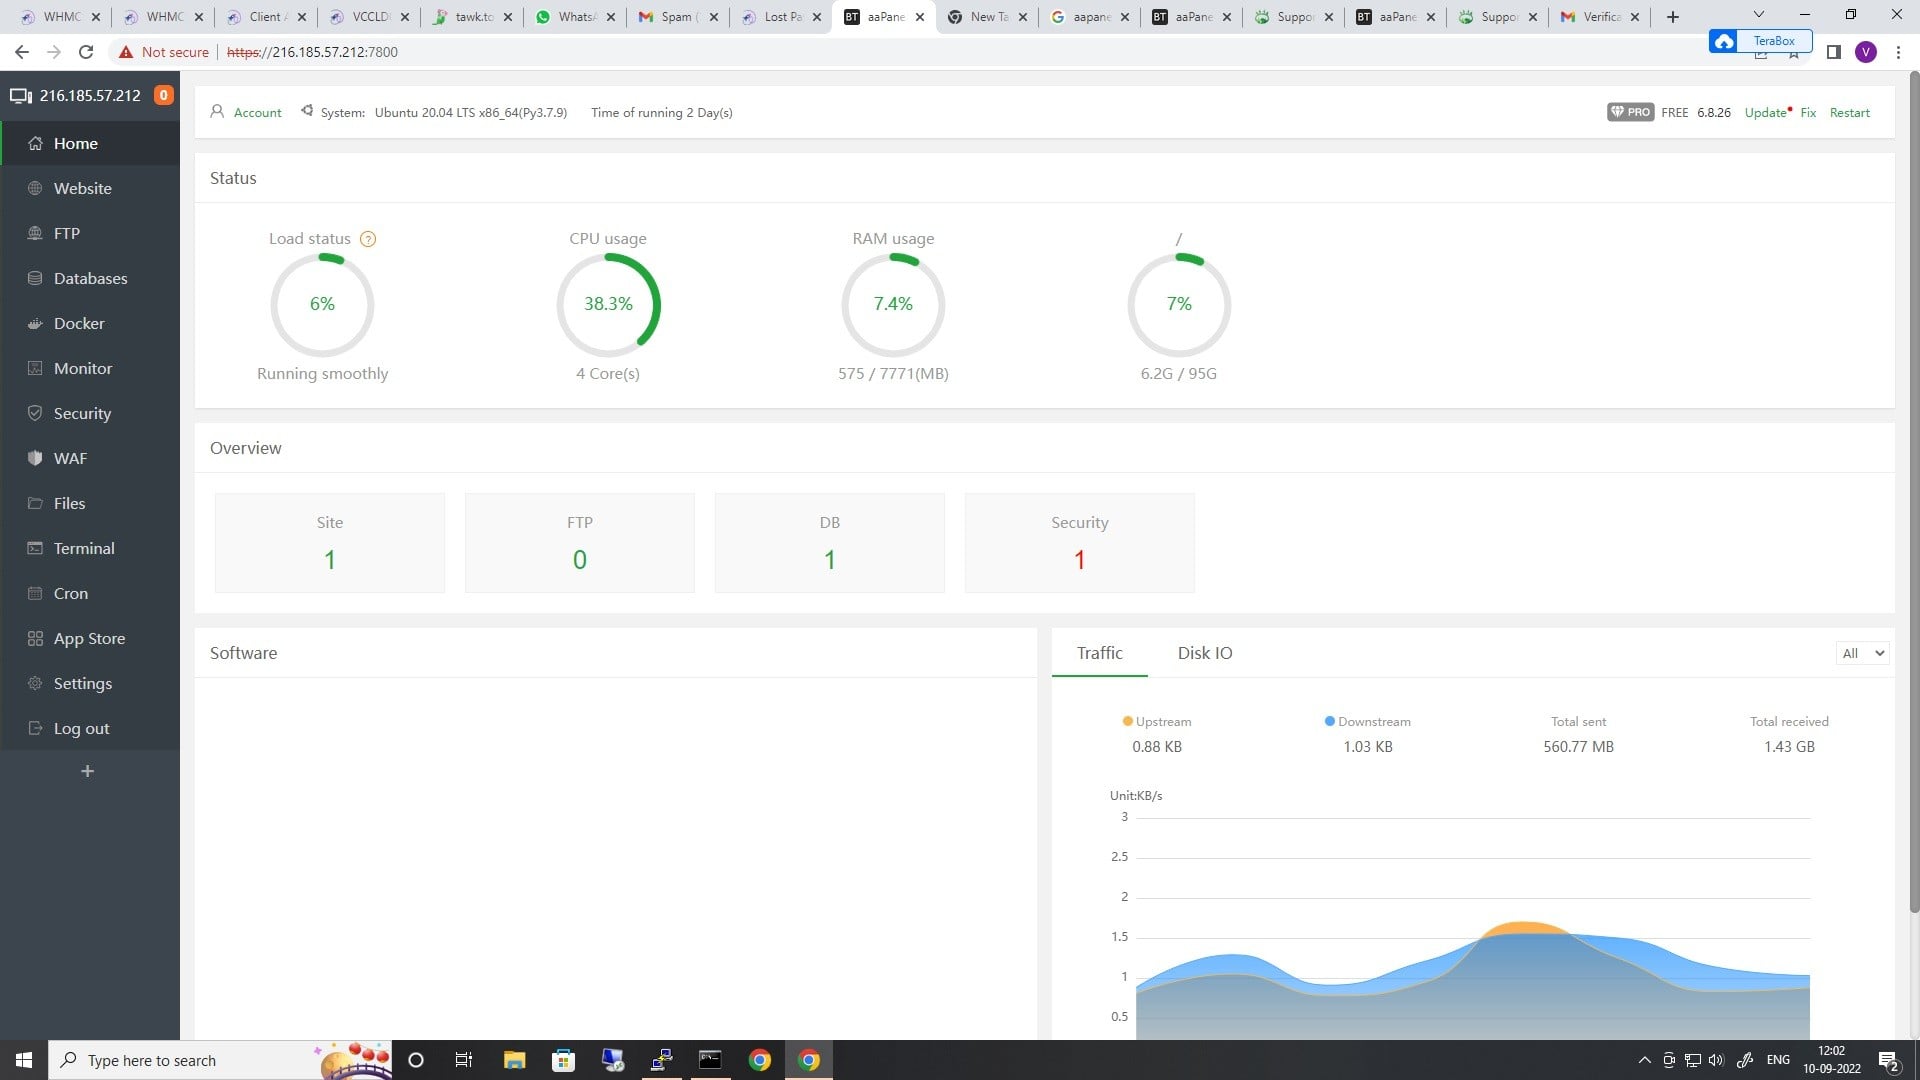Viewport: 1920px width, 1080px height.
Task: Click the CPU usage gauge
Action: point(608,305)
